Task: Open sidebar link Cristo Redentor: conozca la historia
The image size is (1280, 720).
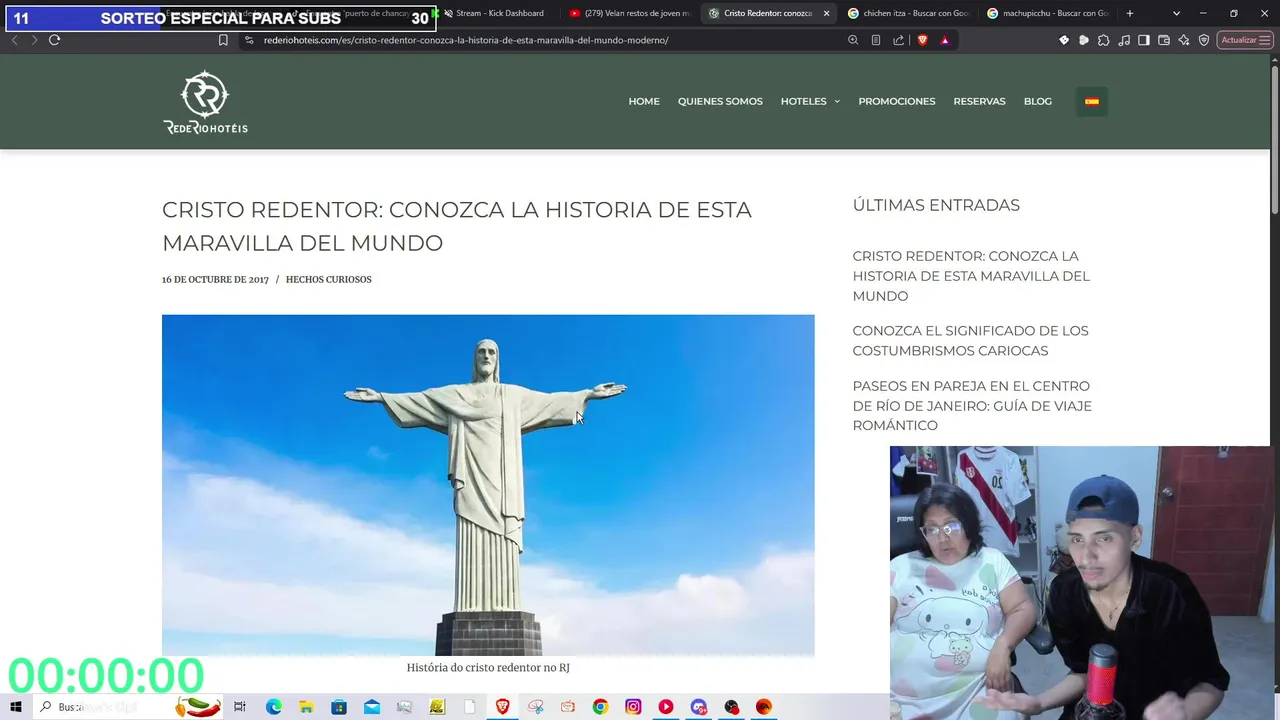Action: click(971, 276)
